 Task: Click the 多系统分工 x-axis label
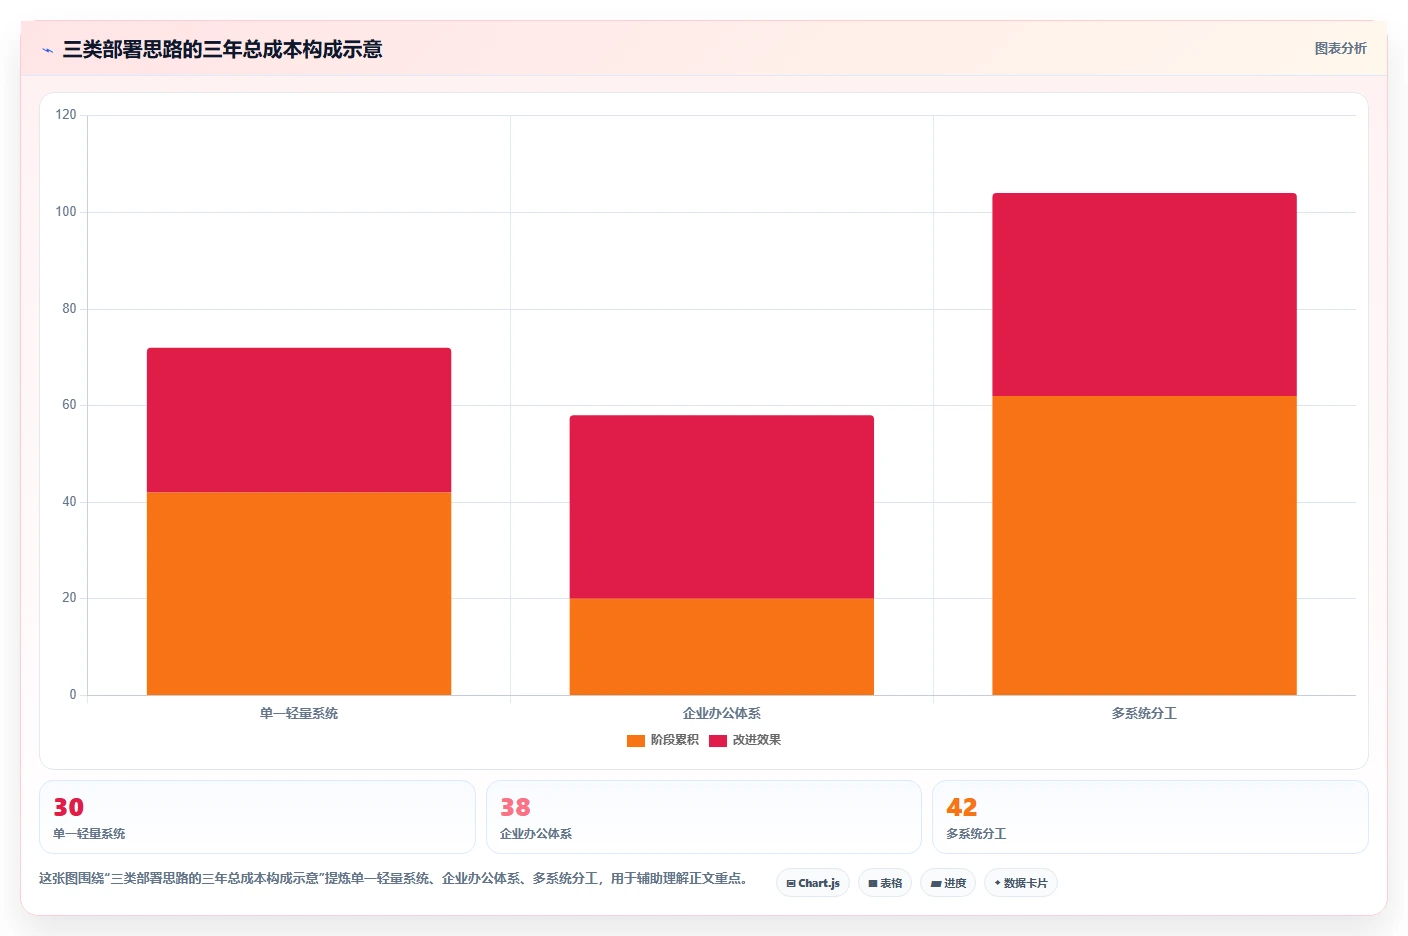click(1144, 714)
